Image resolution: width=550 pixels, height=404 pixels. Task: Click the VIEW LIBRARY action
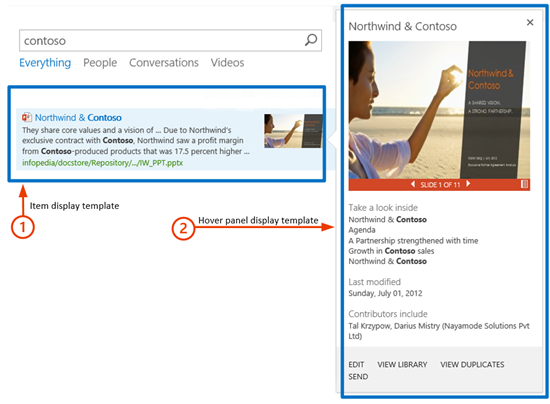pos(402,365)
